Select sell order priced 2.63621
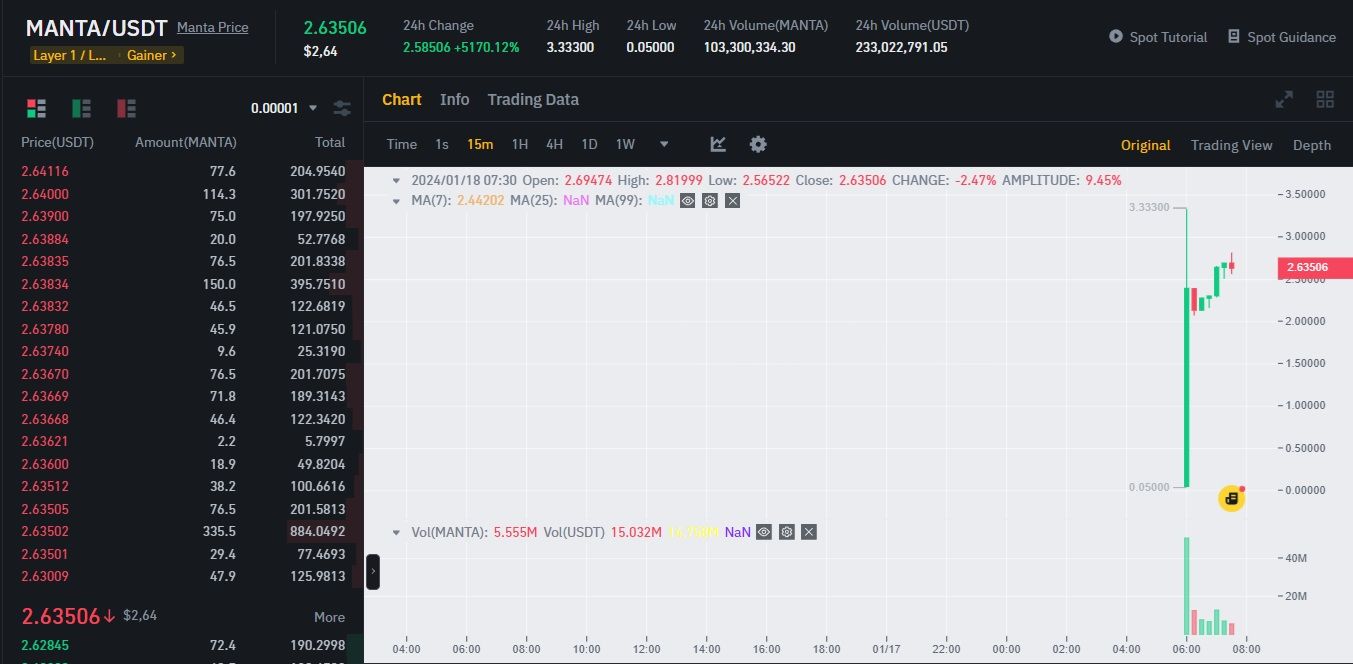This screenshot has height=664, width=1353. click(183, 441)
